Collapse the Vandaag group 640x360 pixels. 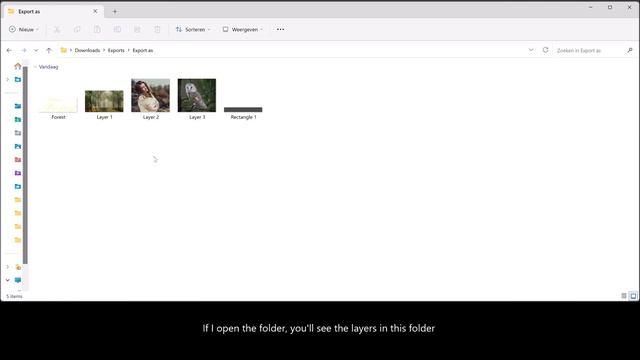point(35,67)
